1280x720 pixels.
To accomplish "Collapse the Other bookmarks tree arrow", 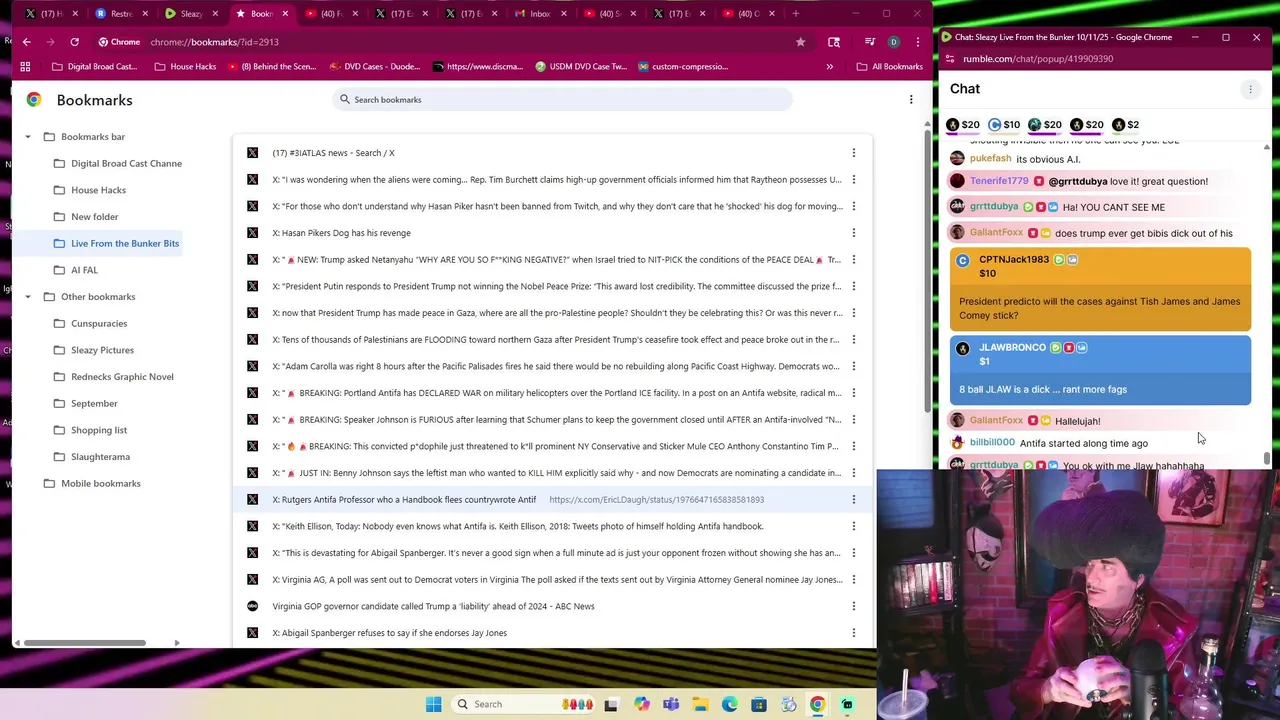I will [28, 297].
